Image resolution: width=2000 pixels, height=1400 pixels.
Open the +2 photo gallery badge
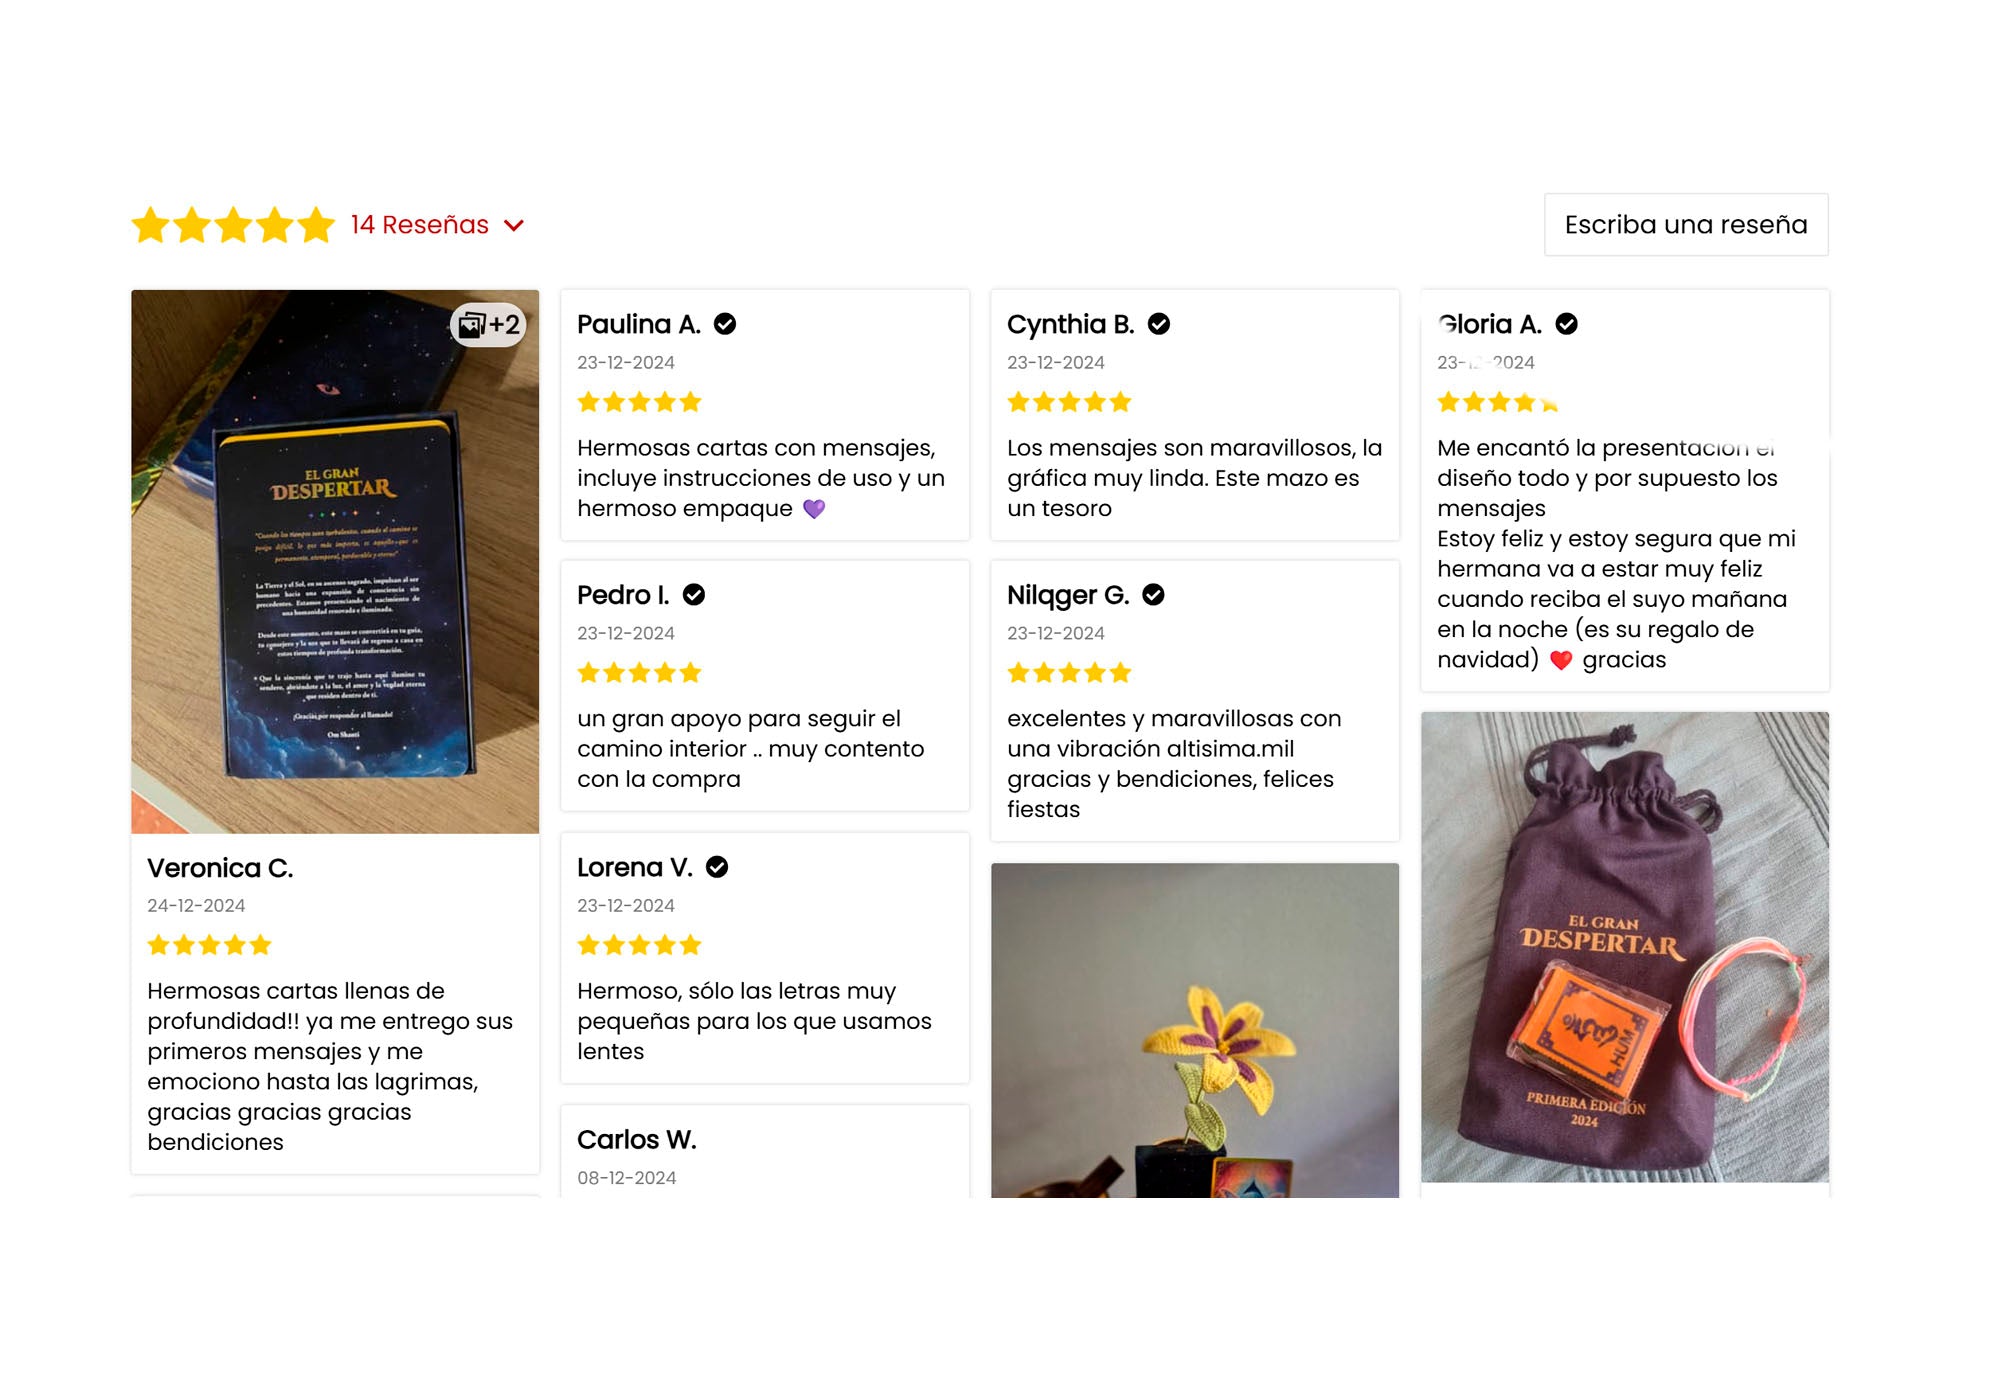click(x=488, y=325)
